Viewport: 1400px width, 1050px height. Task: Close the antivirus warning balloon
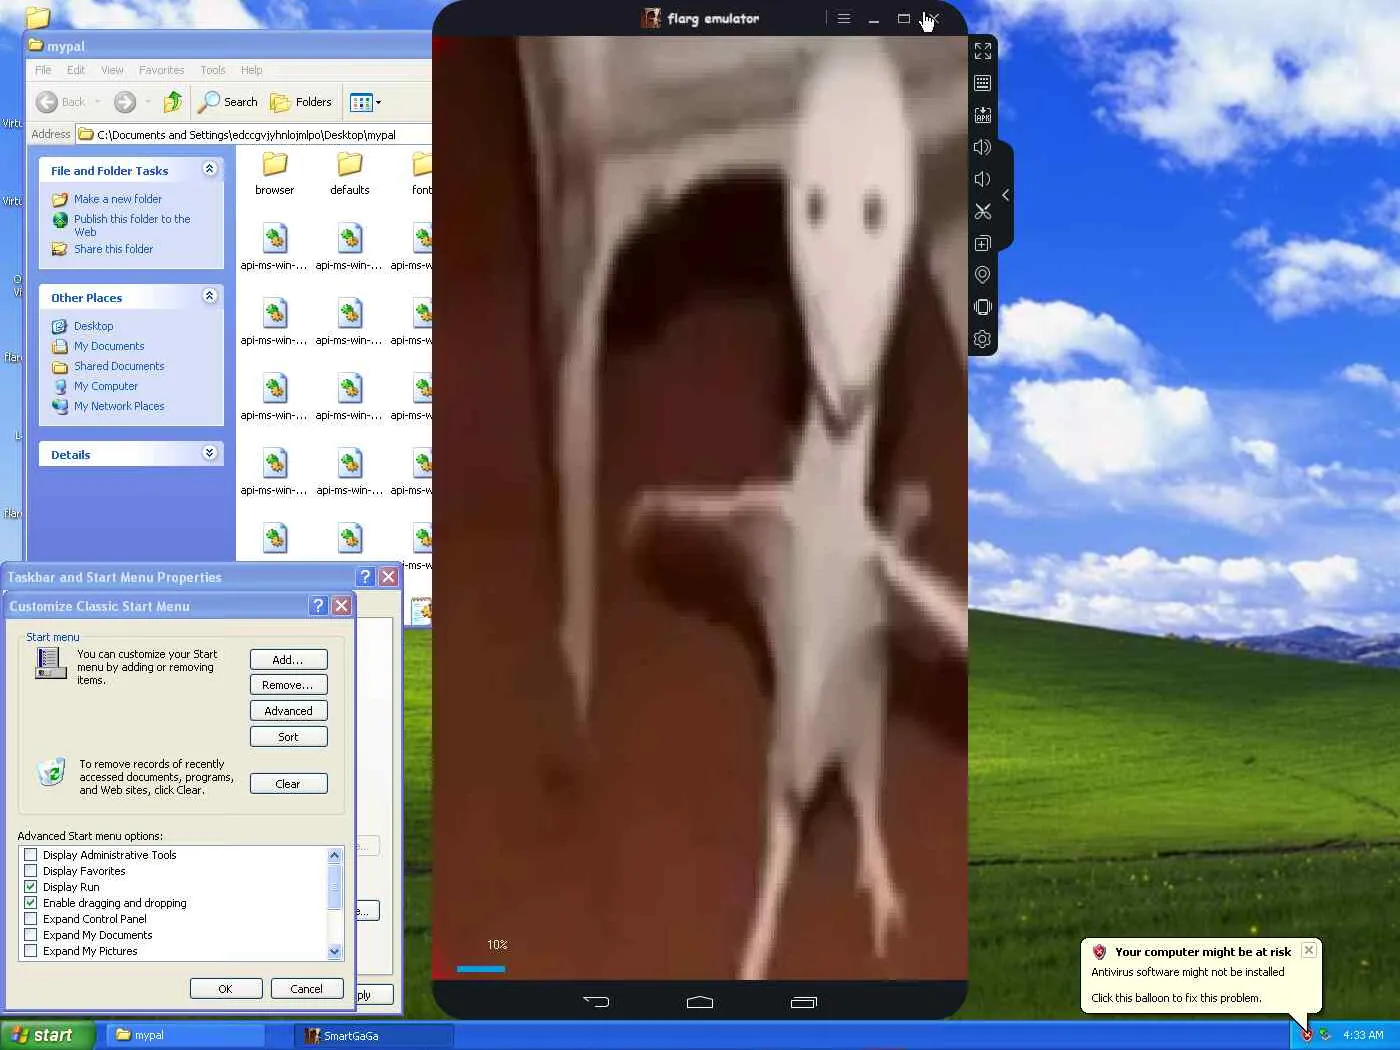coord(1309,950)
